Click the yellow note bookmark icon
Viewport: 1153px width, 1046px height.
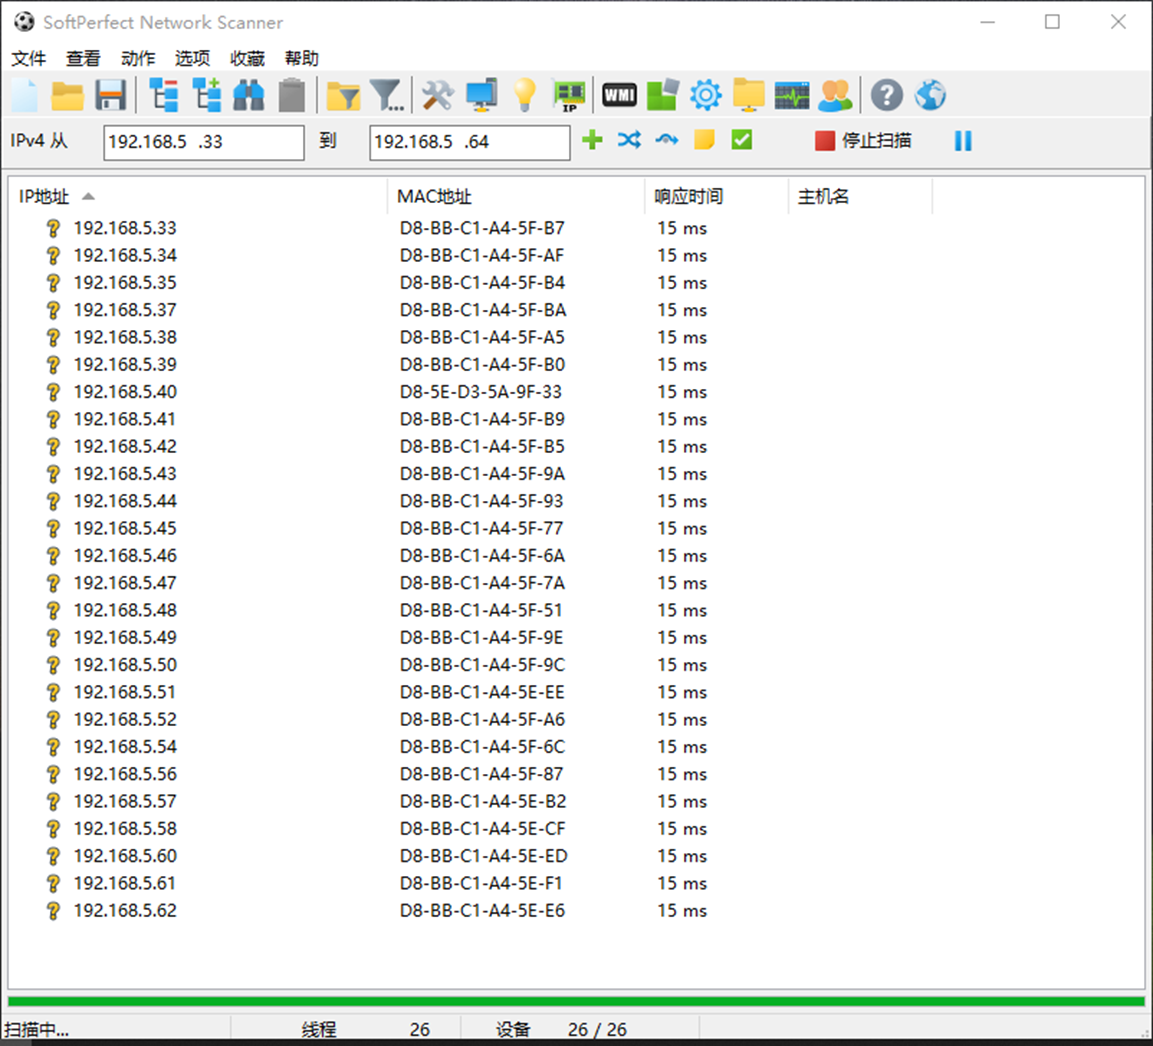pyautogui.click(x=704, y=140)
